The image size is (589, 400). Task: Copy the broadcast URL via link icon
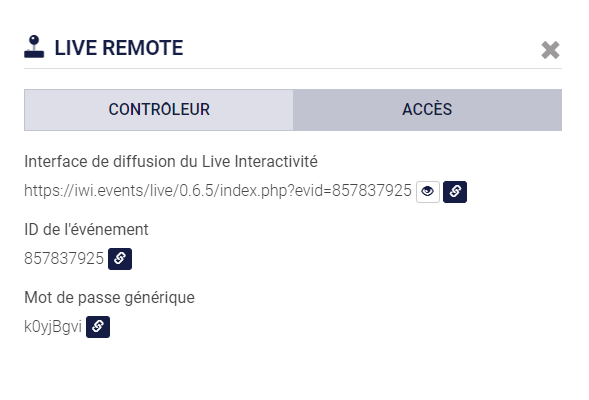(x=455, y=192)
